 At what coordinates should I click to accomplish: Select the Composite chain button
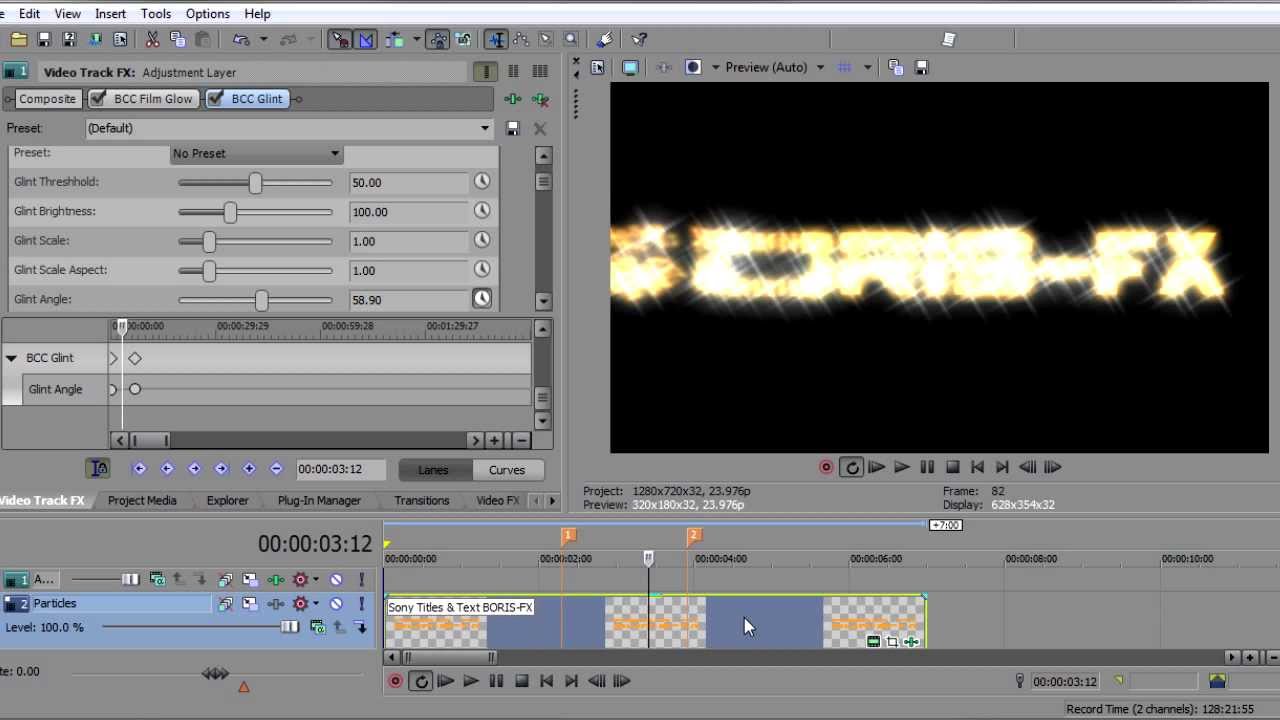(47, 99)
